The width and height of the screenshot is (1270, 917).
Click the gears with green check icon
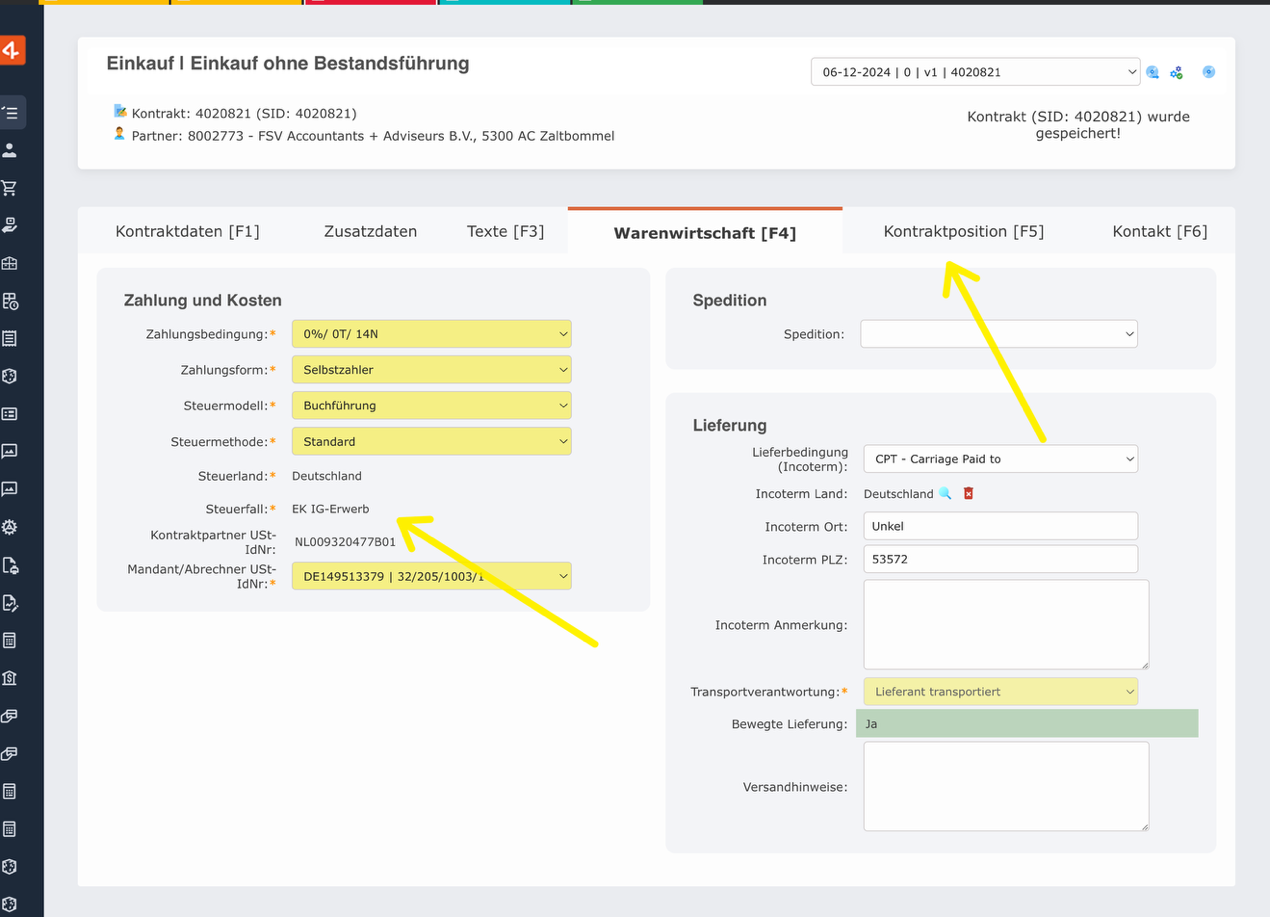point(1177,72)
